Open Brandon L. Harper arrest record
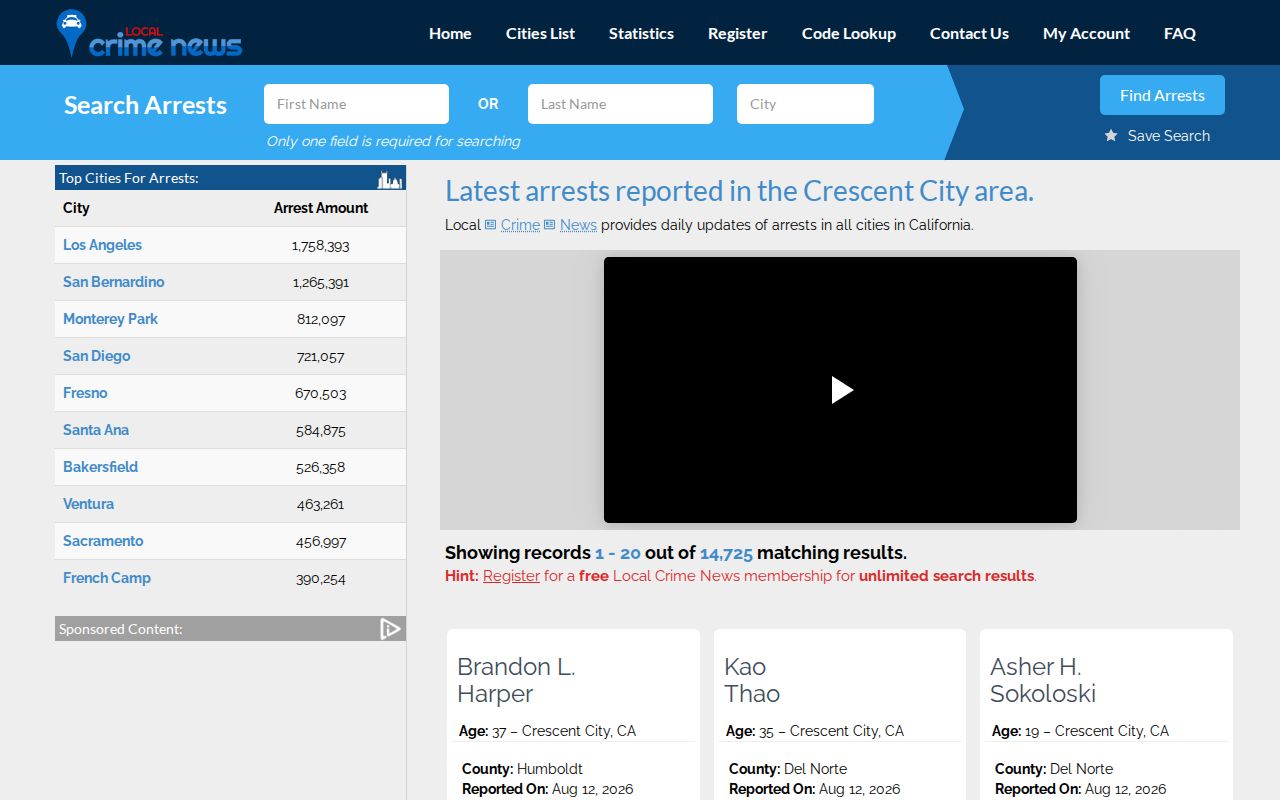This screenshot has width=1280, height=800. [x=516, y=680]
